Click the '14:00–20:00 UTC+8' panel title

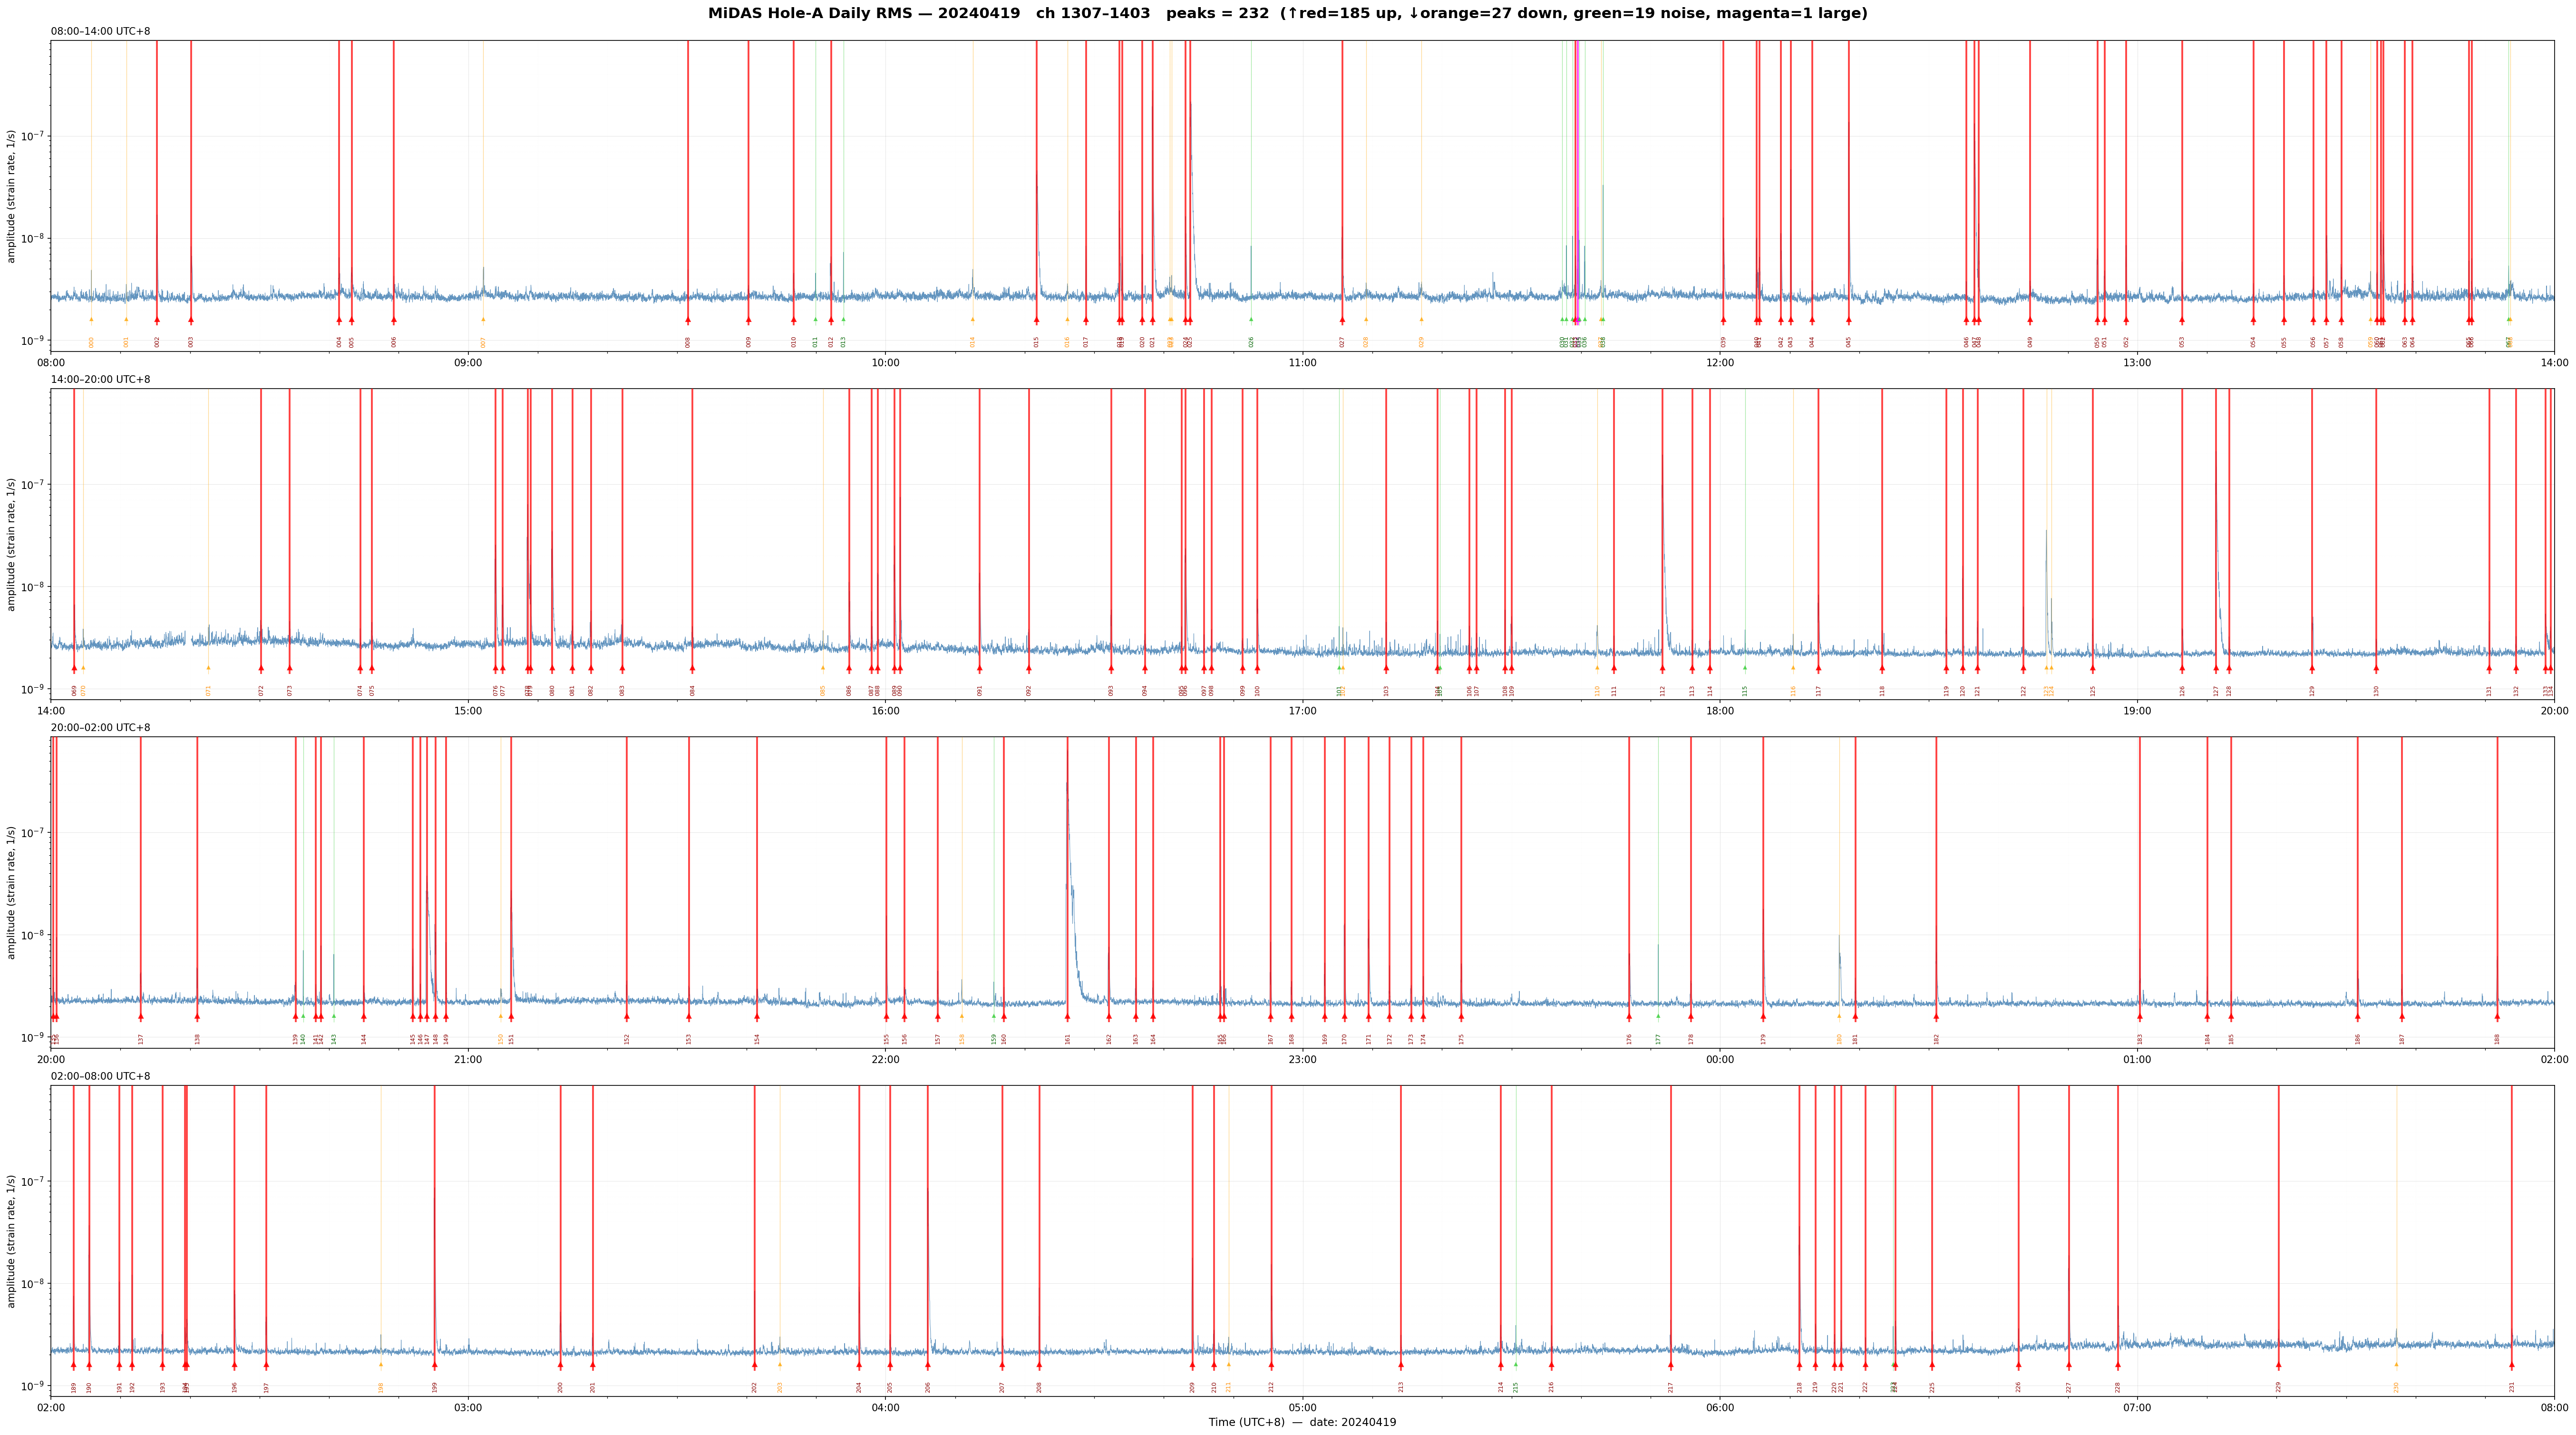101,380
